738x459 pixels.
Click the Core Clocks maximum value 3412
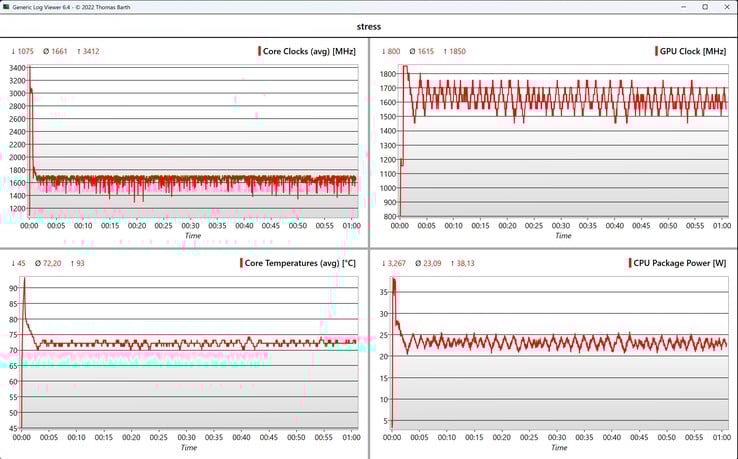88,51
